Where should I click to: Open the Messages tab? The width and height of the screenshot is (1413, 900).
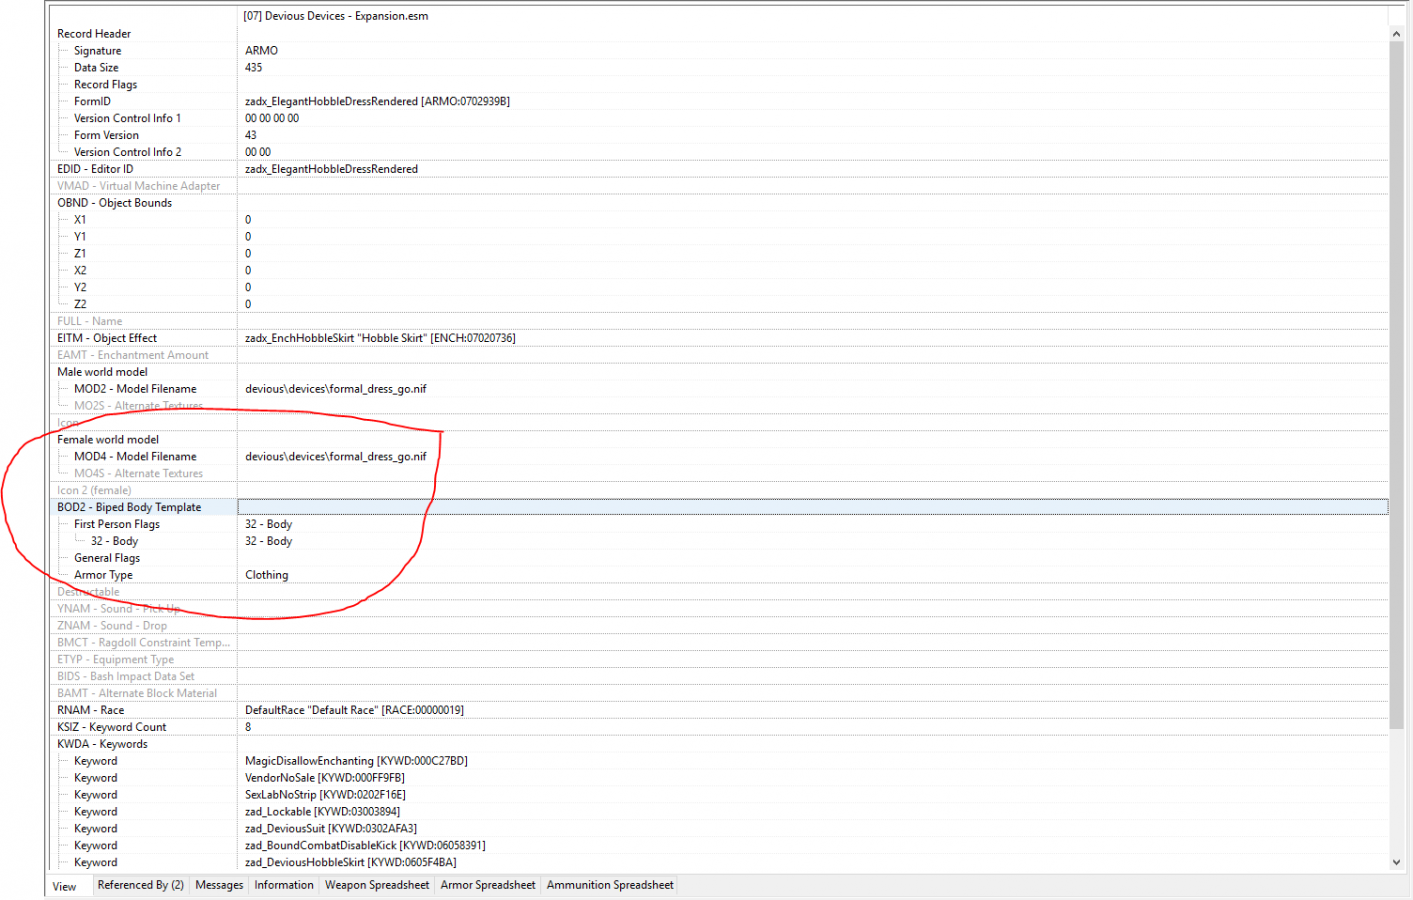[219, 885]
